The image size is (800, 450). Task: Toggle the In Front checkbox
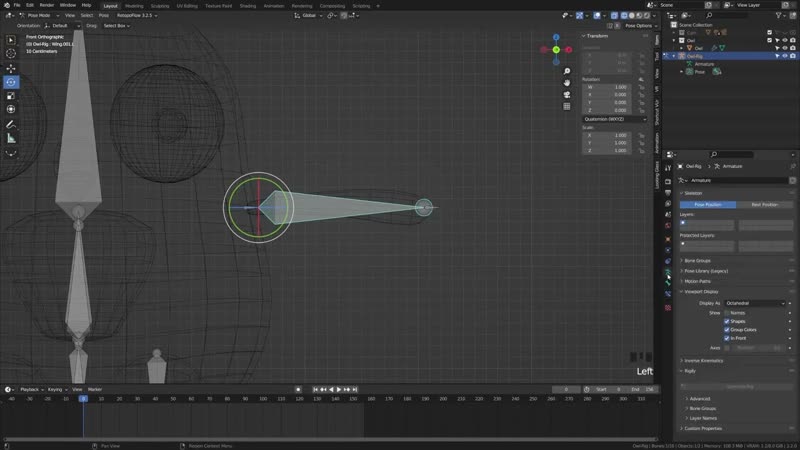pyautogui.click(x=727, y=338)
